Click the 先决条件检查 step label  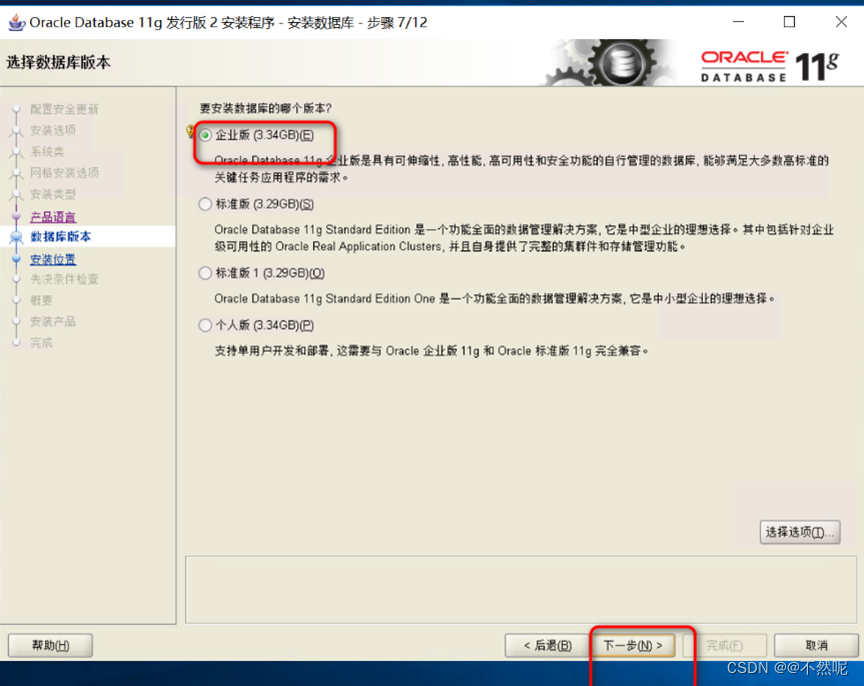coord(64,279)
